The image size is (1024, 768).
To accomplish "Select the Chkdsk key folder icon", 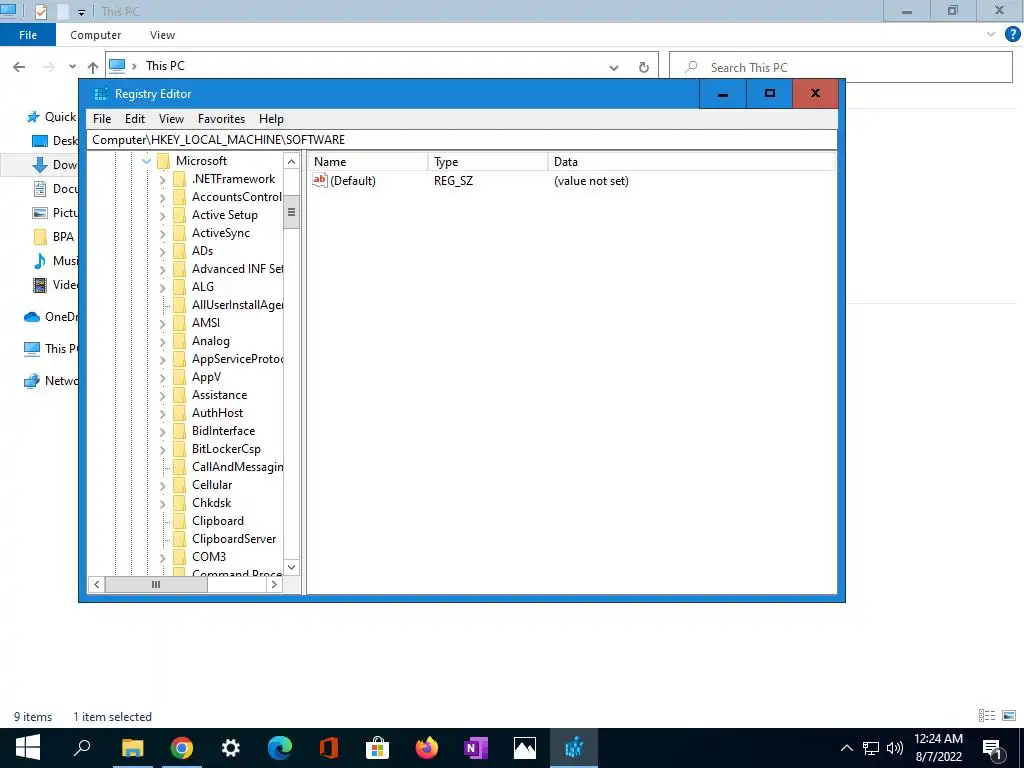I will [x=180, y=503].
